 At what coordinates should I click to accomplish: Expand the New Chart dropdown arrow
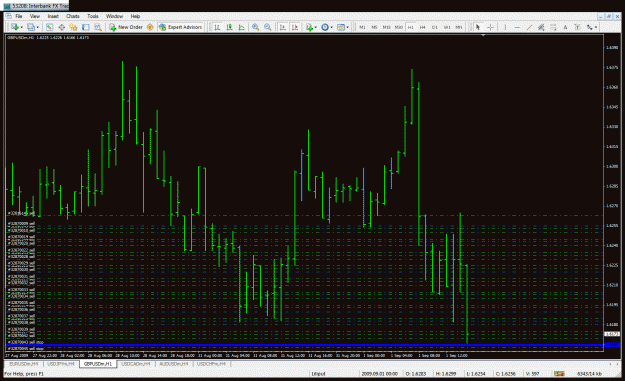click(21, 27)
